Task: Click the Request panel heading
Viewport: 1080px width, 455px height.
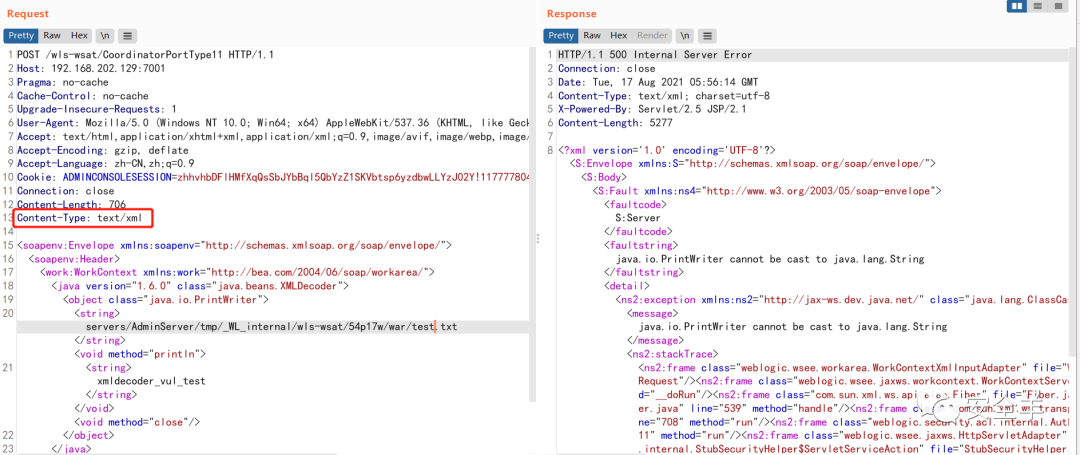Action: tap(28, 14)
